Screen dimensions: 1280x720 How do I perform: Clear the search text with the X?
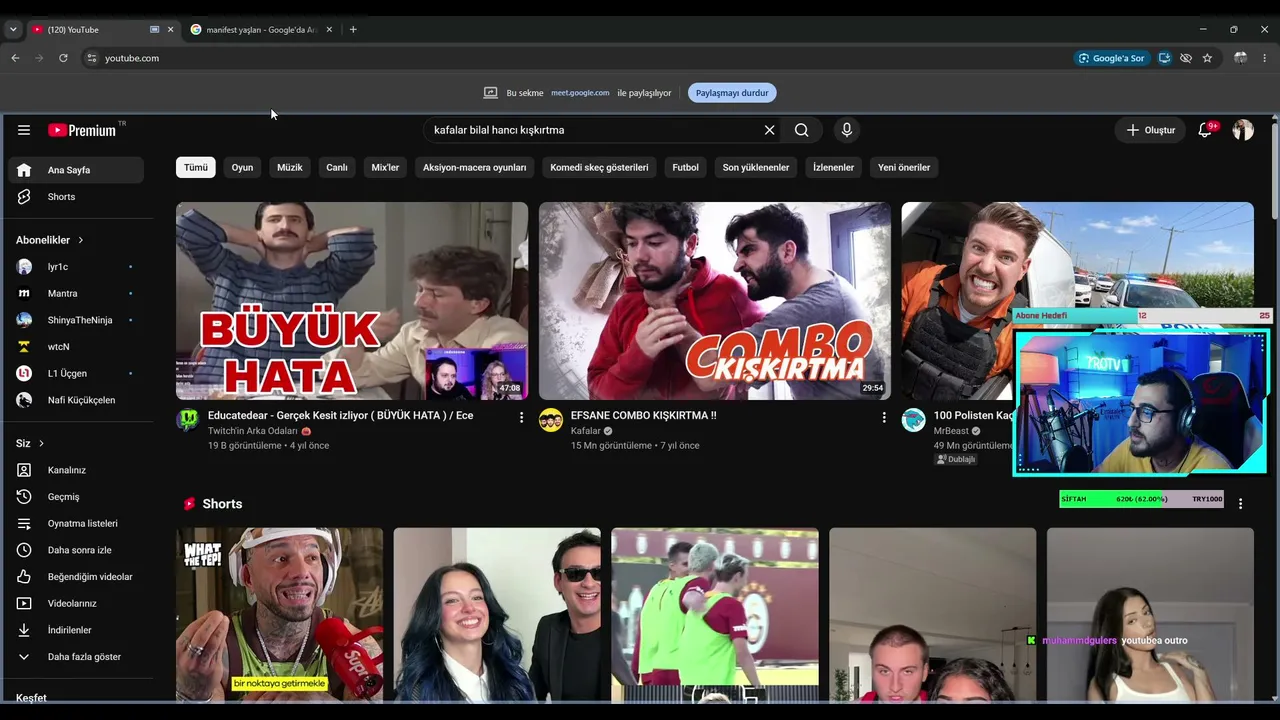tap(769, 130)
